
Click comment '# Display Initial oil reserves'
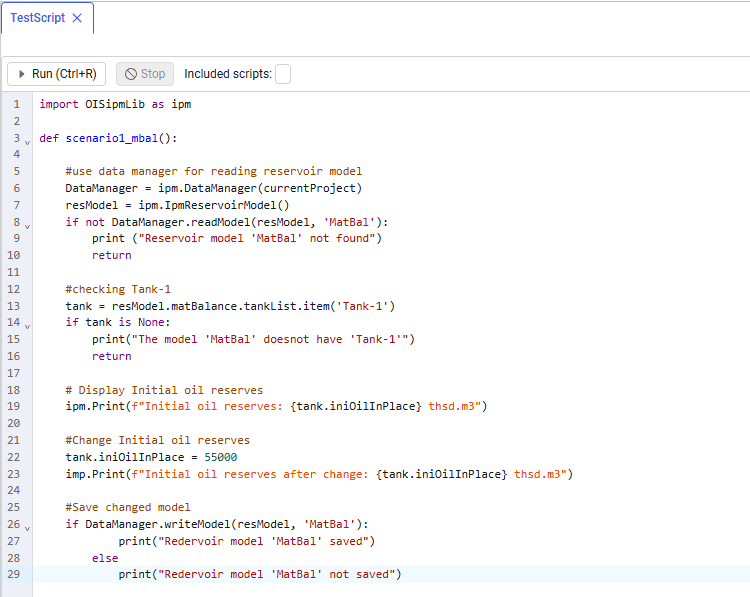click(165, 390)
